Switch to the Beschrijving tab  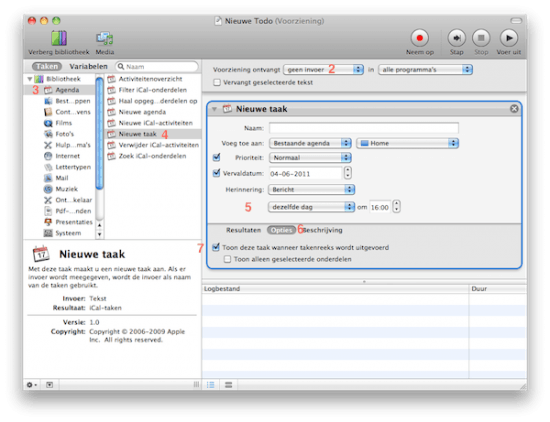point(323,230)
